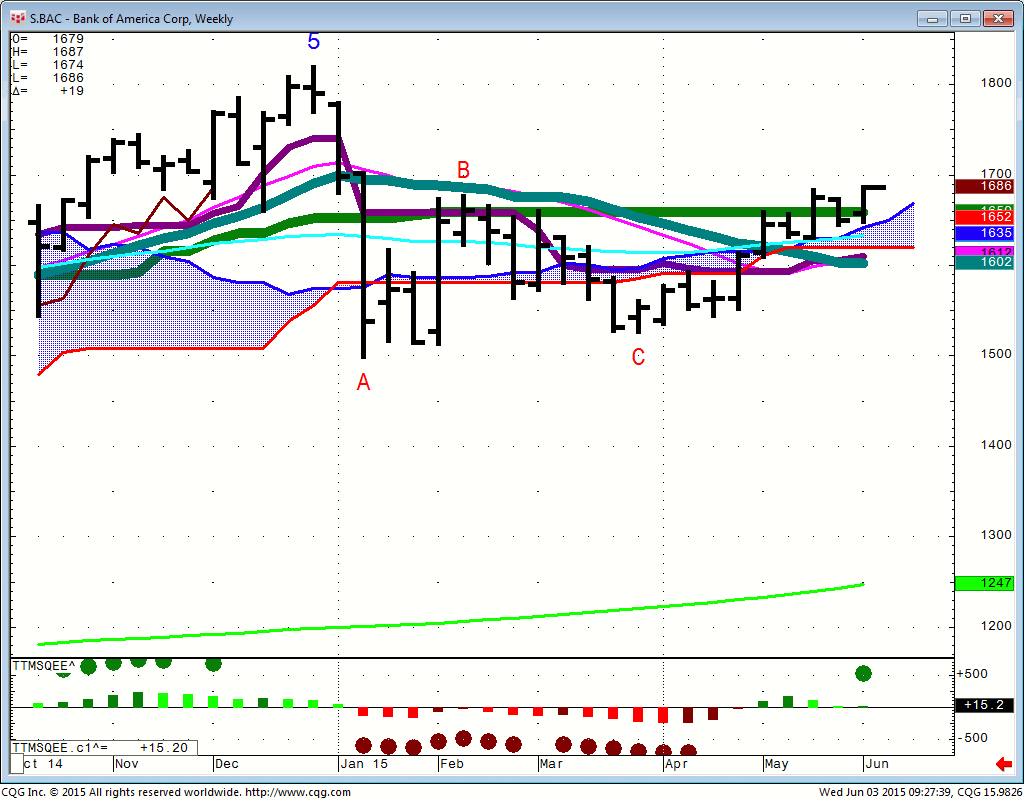Click the Dec label on time axis

pos(227,763)
